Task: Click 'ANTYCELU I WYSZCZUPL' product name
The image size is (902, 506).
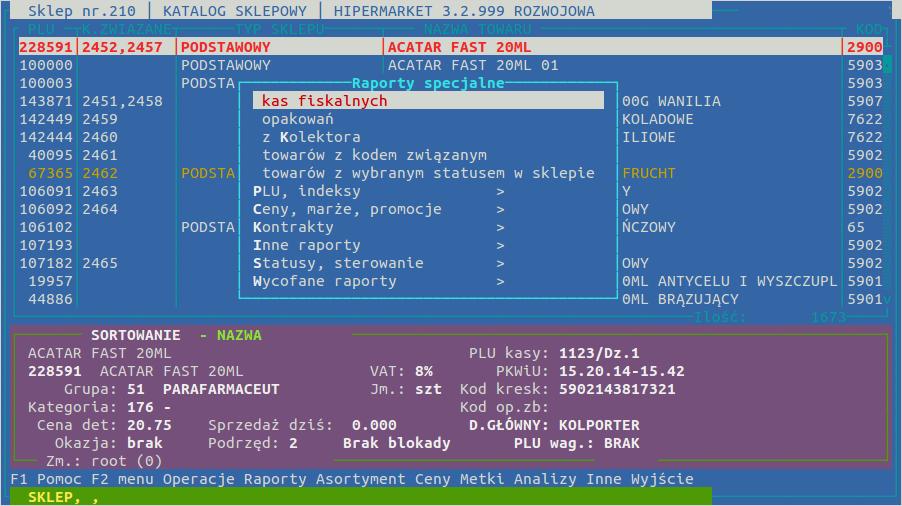Action: (747, 281)
